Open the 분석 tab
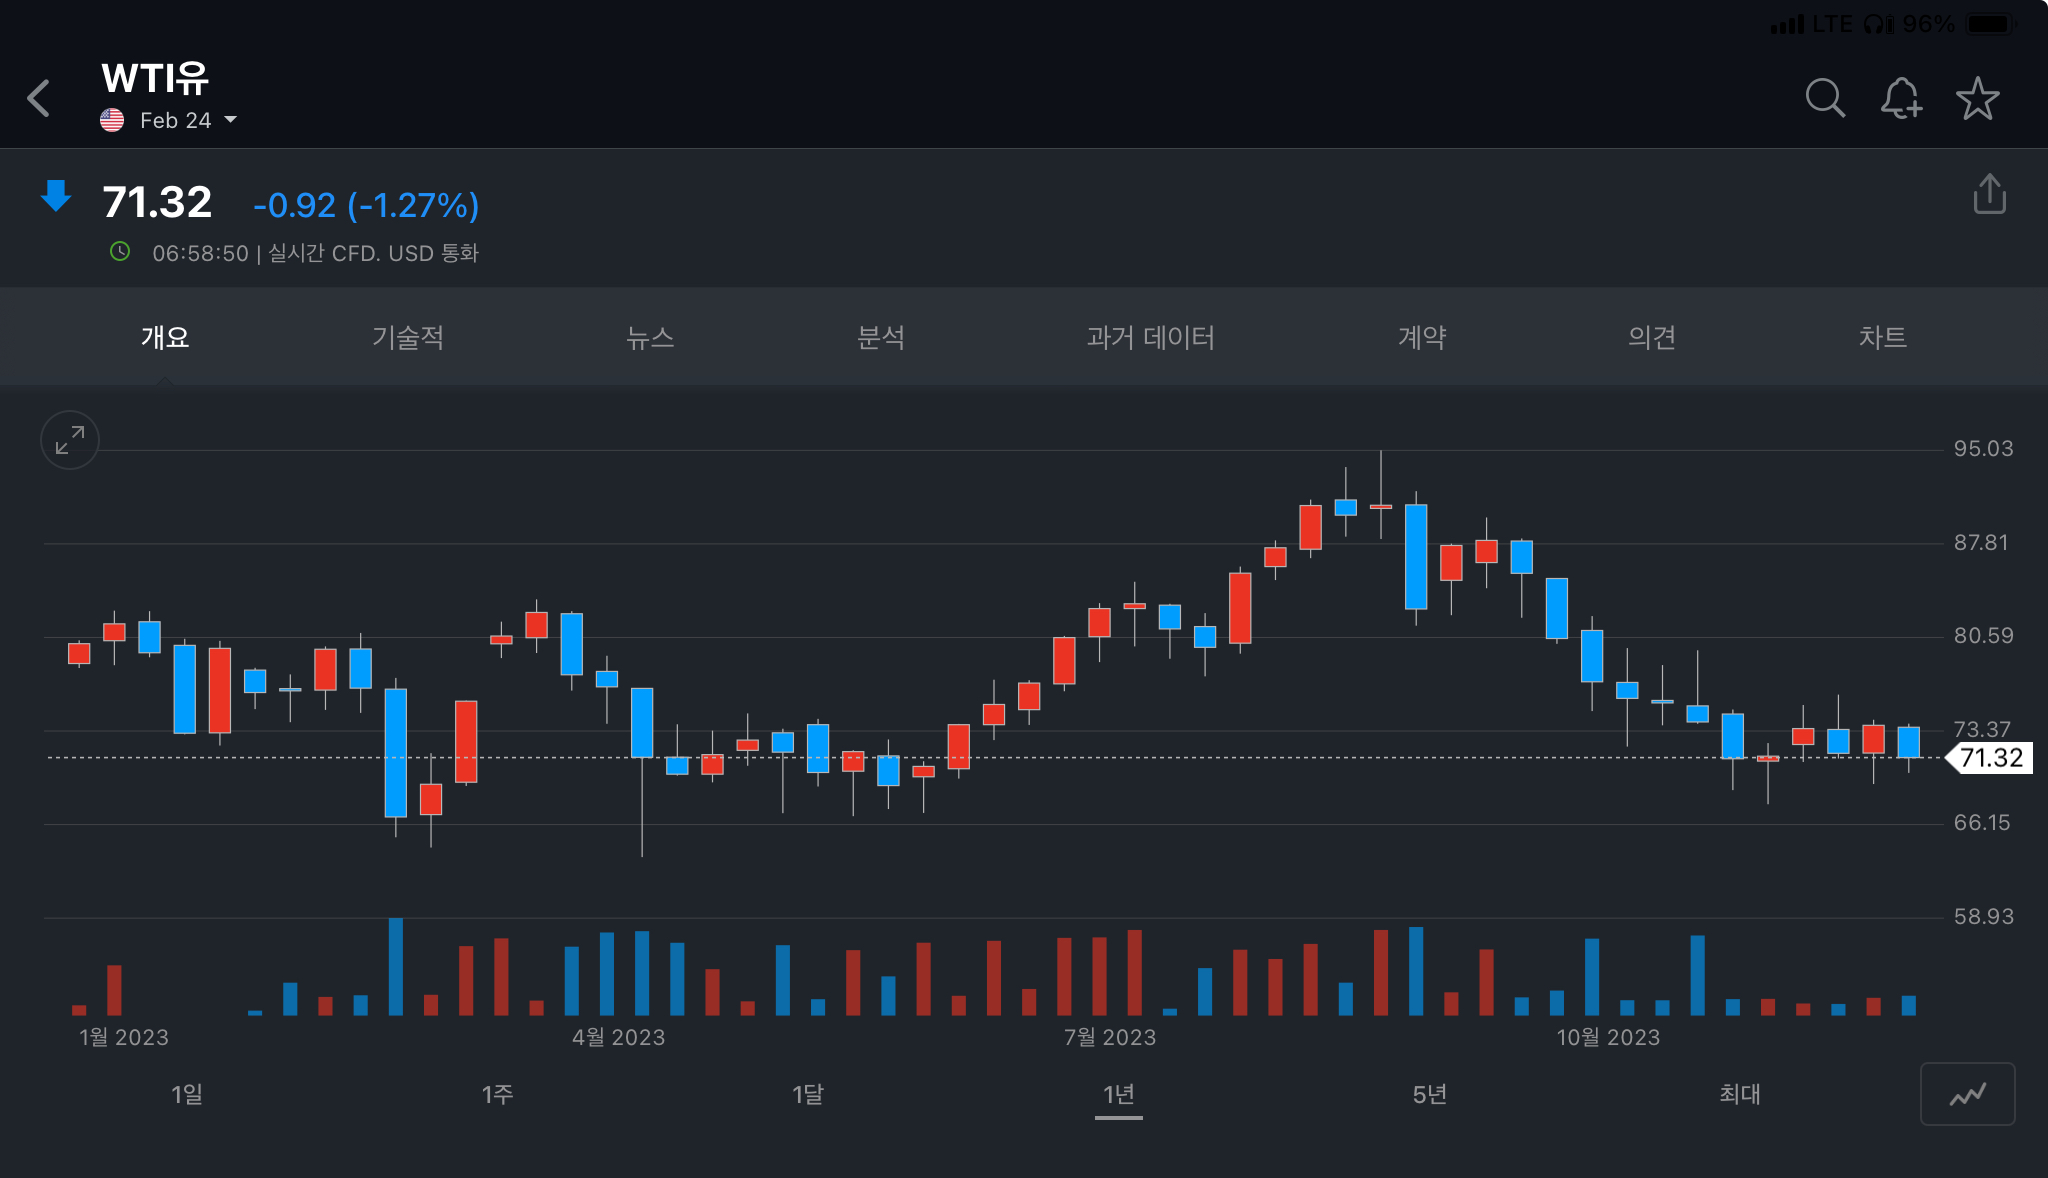The height and width of the screenshot is (1178, 2048). tap(881, 337)
